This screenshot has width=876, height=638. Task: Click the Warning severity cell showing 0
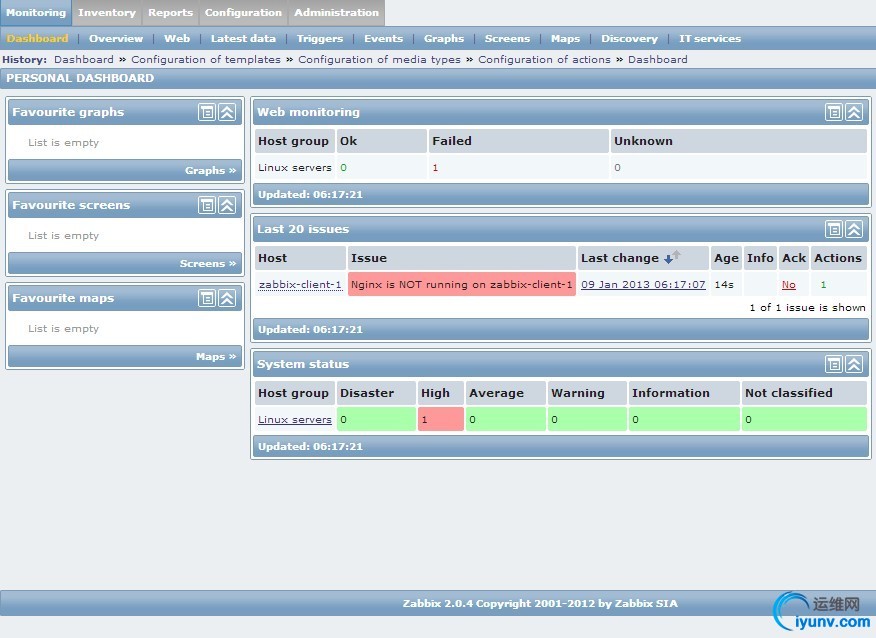[587, 419]
